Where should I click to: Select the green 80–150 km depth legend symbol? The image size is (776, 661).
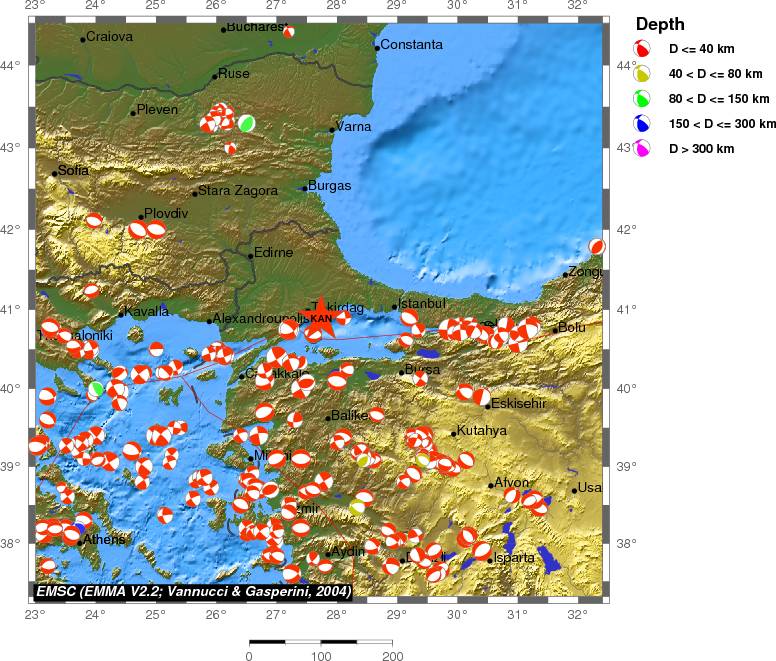[x=644, y=98]
